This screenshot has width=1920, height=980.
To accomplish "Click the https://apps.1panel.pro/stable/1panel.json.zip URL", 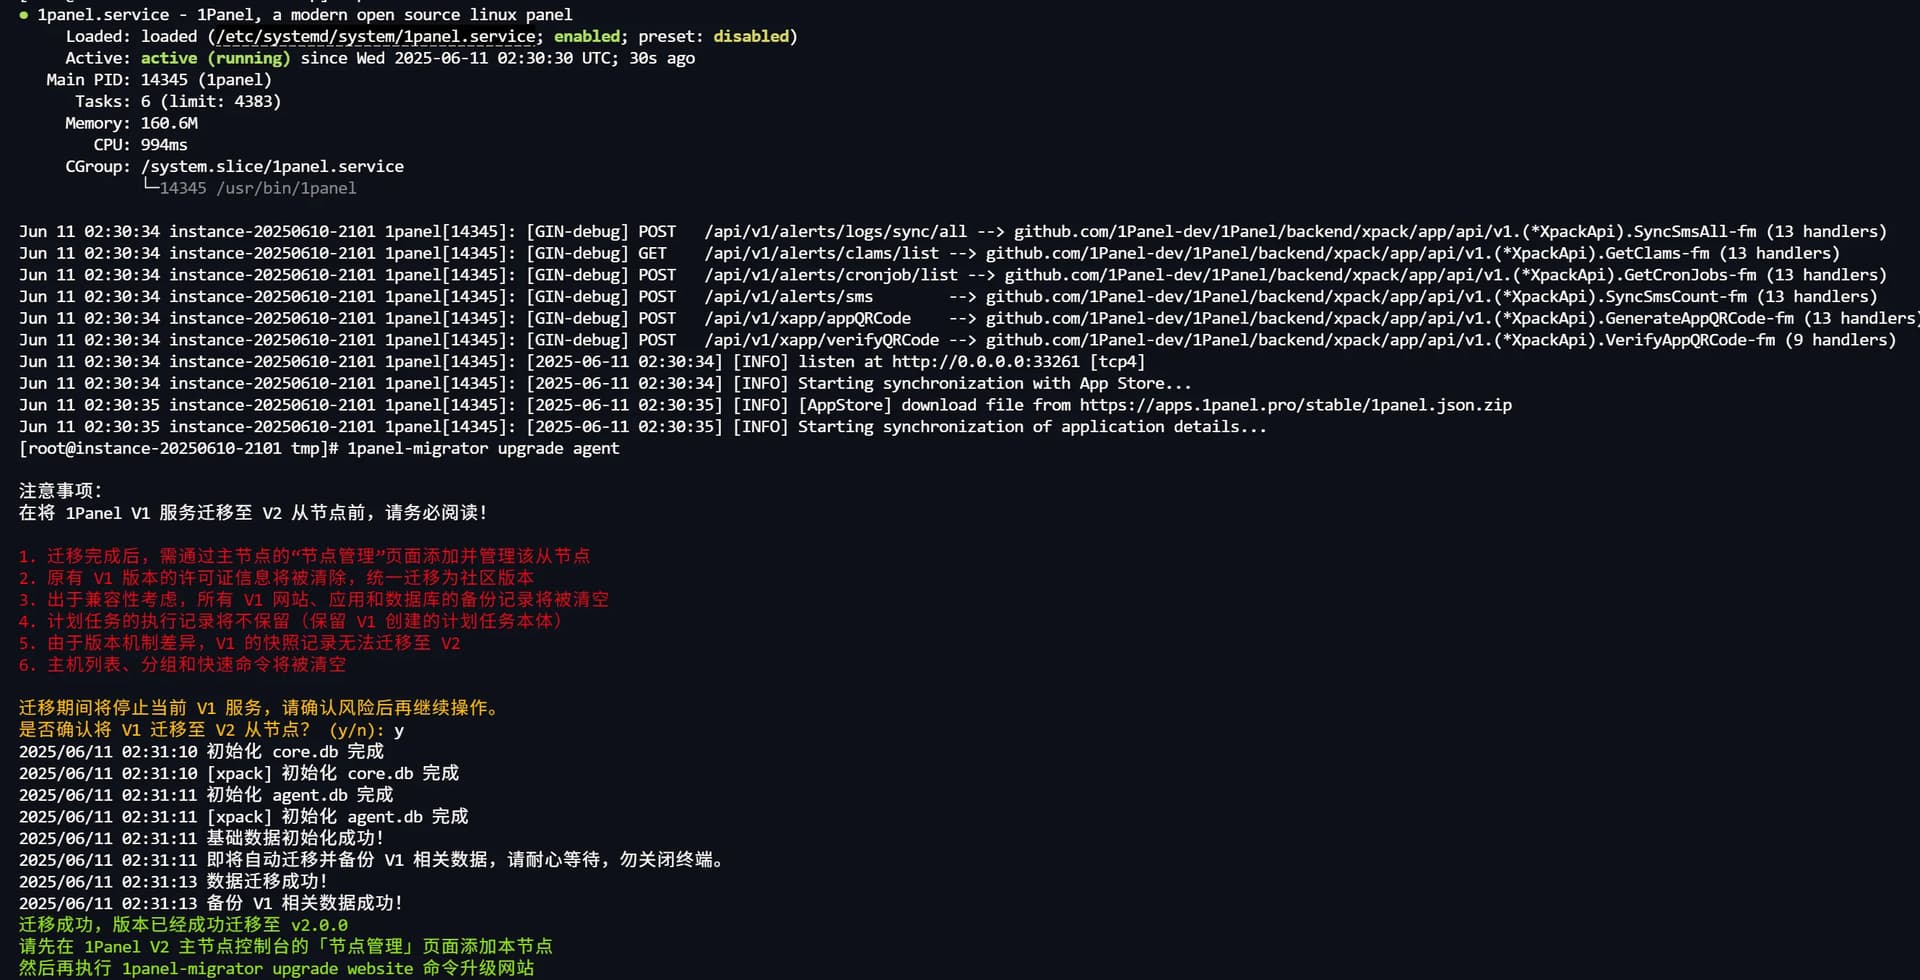I will (1296, 405).
